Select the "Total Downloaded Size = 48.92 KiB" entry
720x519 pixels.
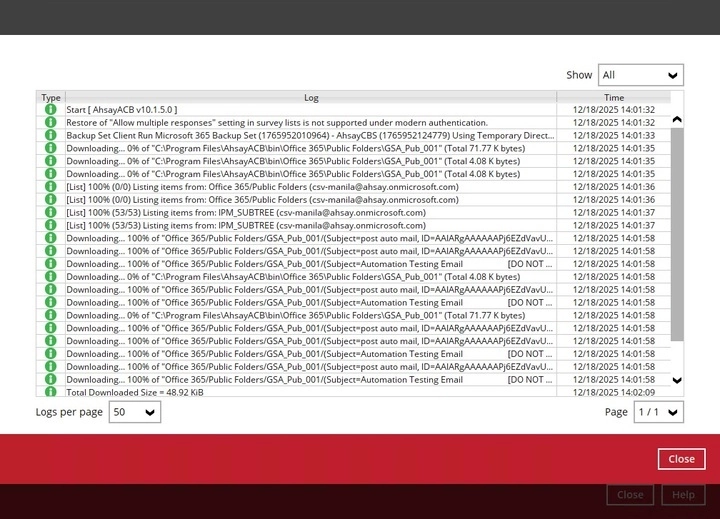135,392
